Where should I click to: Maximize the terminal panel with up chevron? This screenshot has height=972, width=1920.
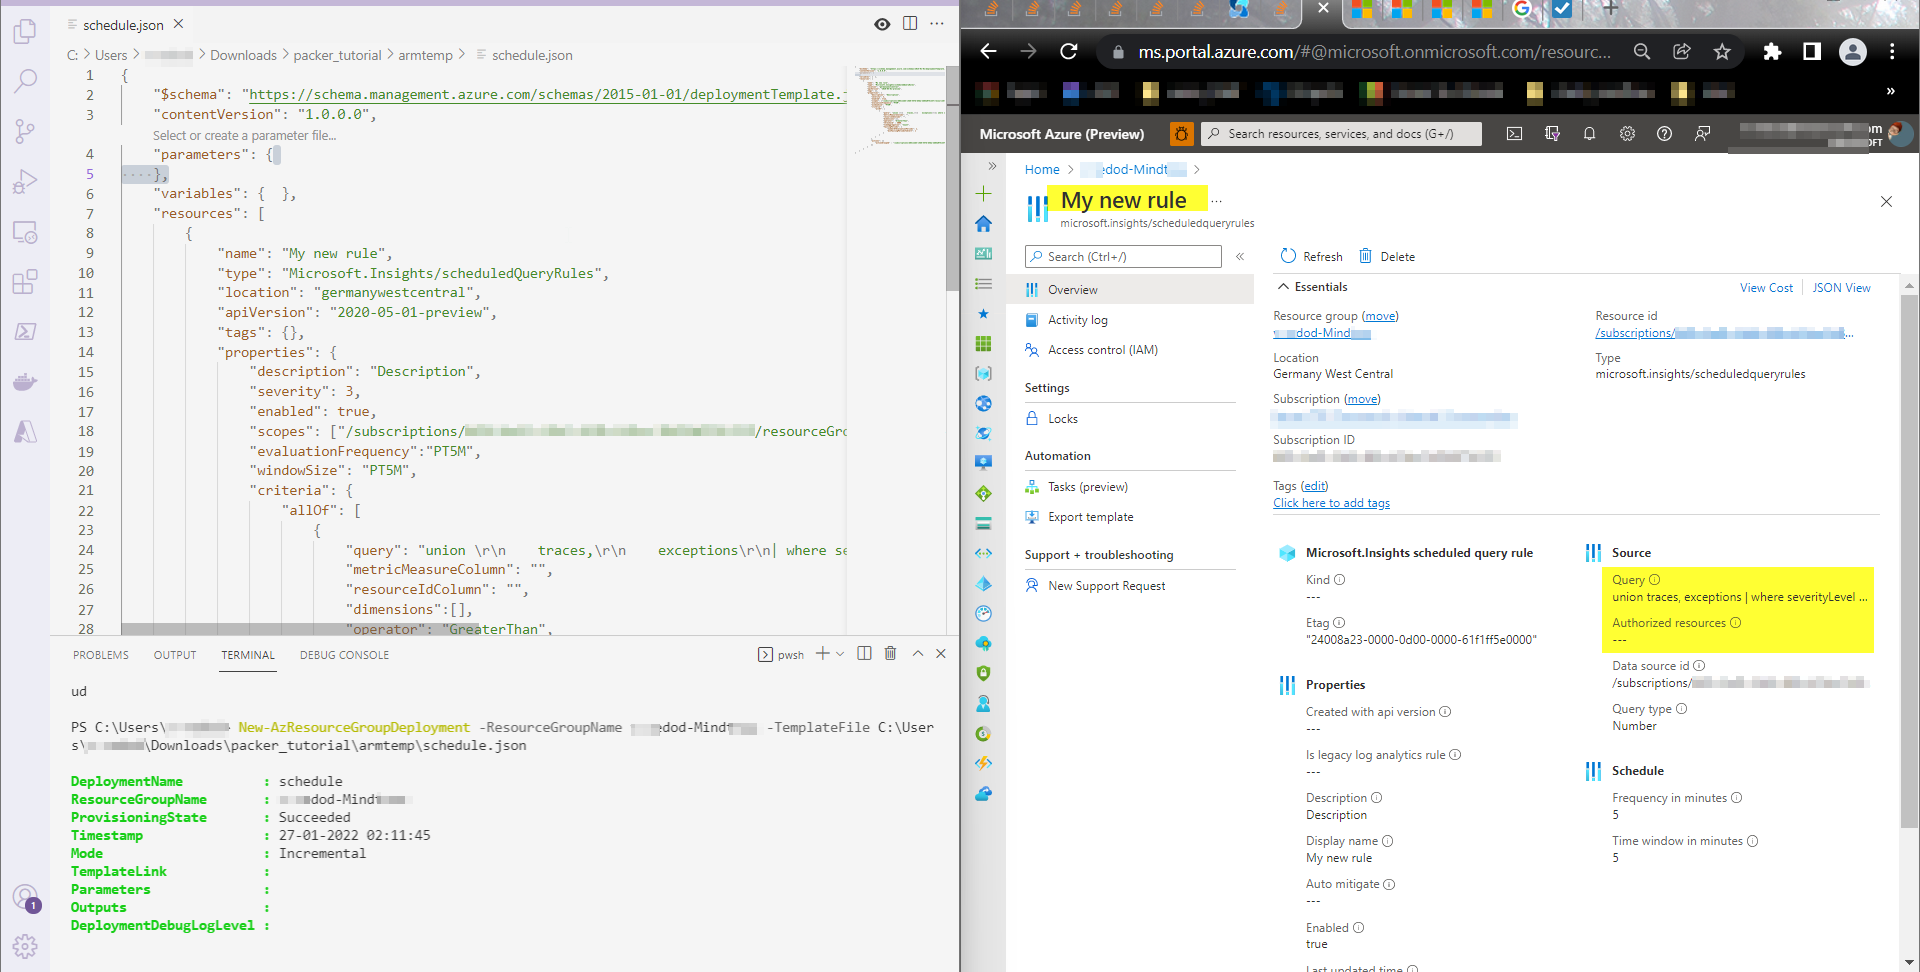point(917,654)
